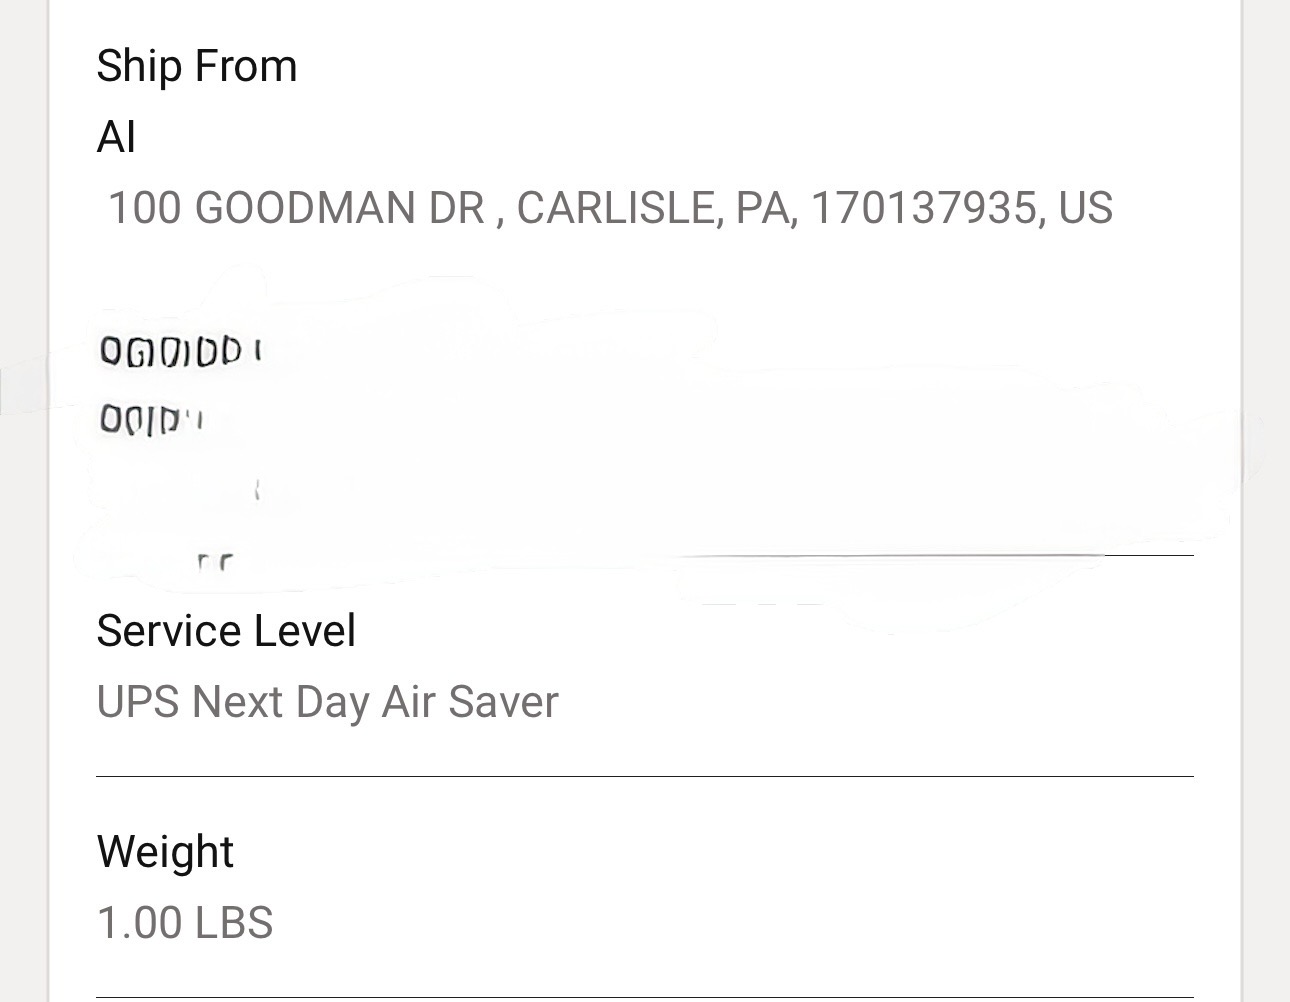Click the city CARLISLE in the address
This screenshot has width=1290, height=1002.
[x=615, y=208]
